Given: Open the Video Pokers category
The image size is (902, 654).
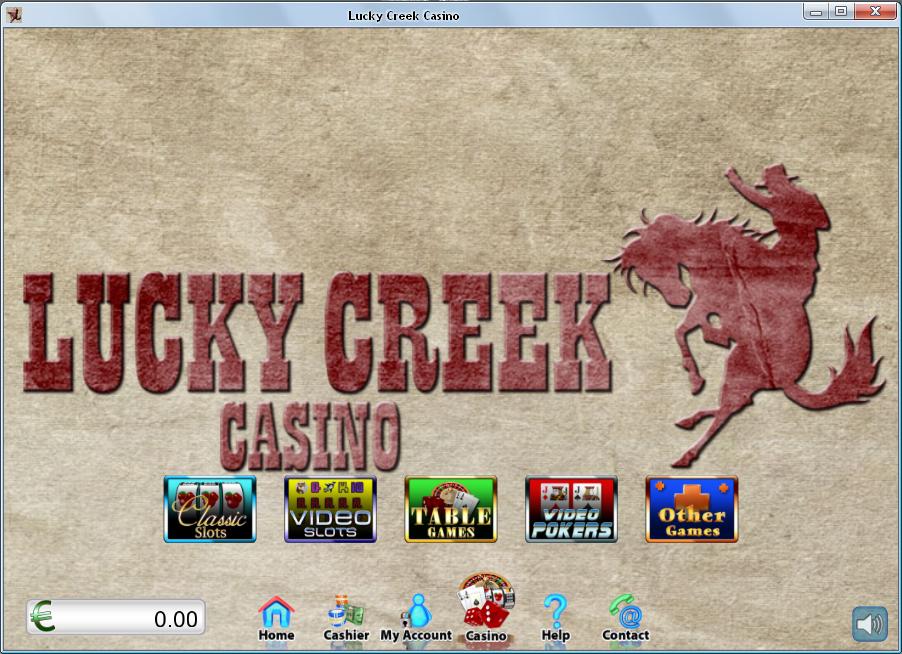Looking at the screenshot, I should pyautogui.click(x=571, y=508).
